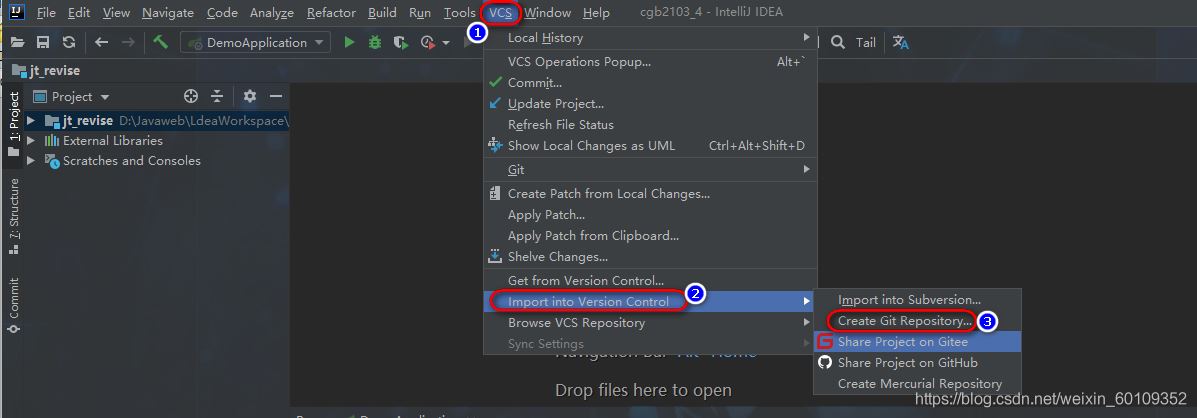Viewport: 1197px width, 418px height.
Task: Click the Profiler run icon
Action: pos(428,43)
